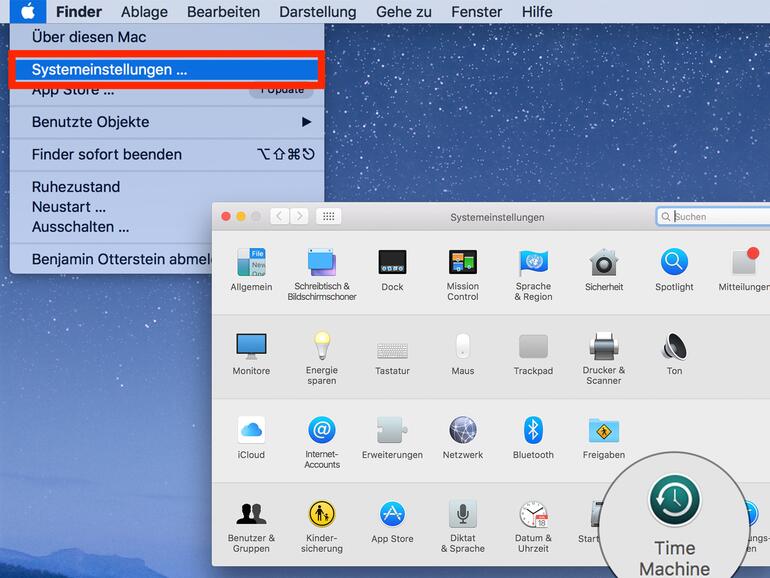Open Erweiterungen settings

[x=392, y=438]
